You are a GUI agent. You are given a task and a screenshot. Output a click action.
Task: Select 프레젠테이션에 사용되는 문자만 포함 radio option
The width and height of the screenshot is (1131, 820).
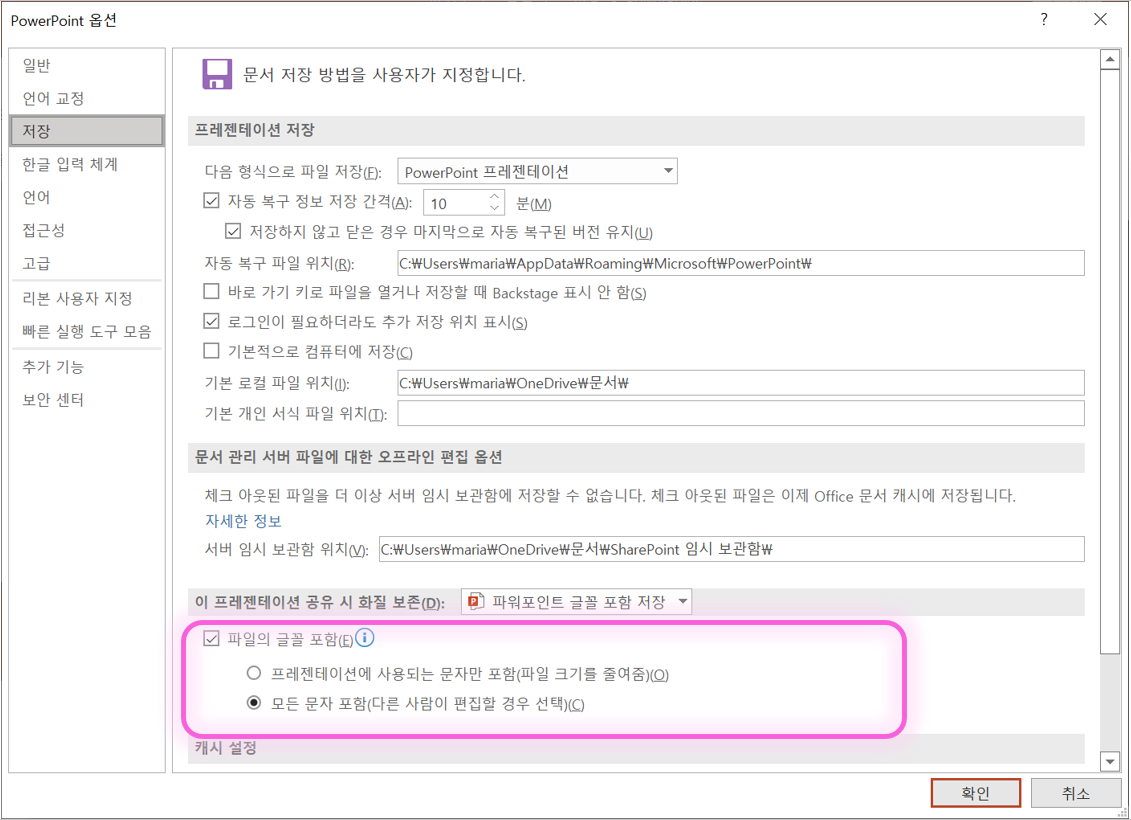pyautogui.click(x=254, y=673)
